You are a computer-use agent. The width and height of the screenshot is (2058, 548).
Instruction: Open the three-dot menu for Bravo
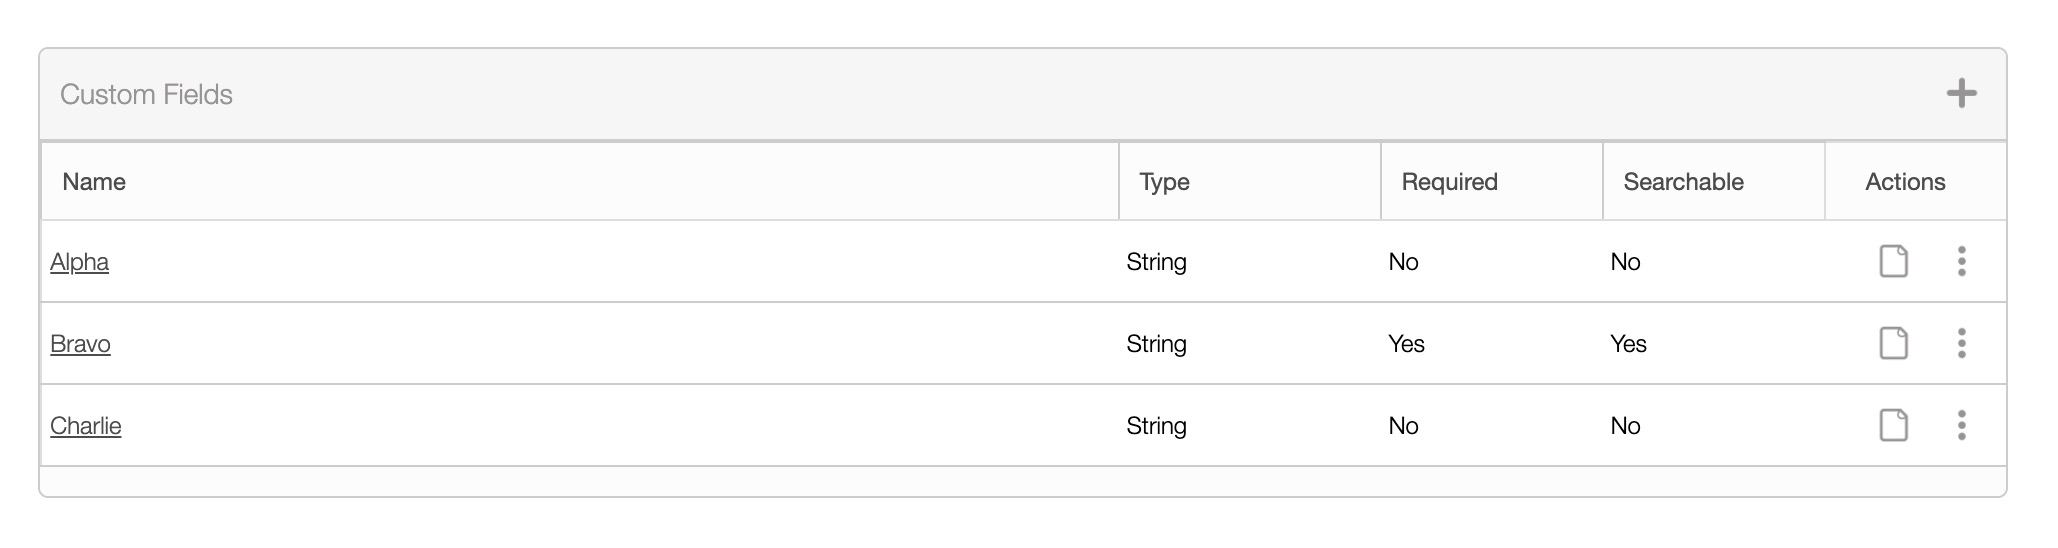coord(1961,343)
